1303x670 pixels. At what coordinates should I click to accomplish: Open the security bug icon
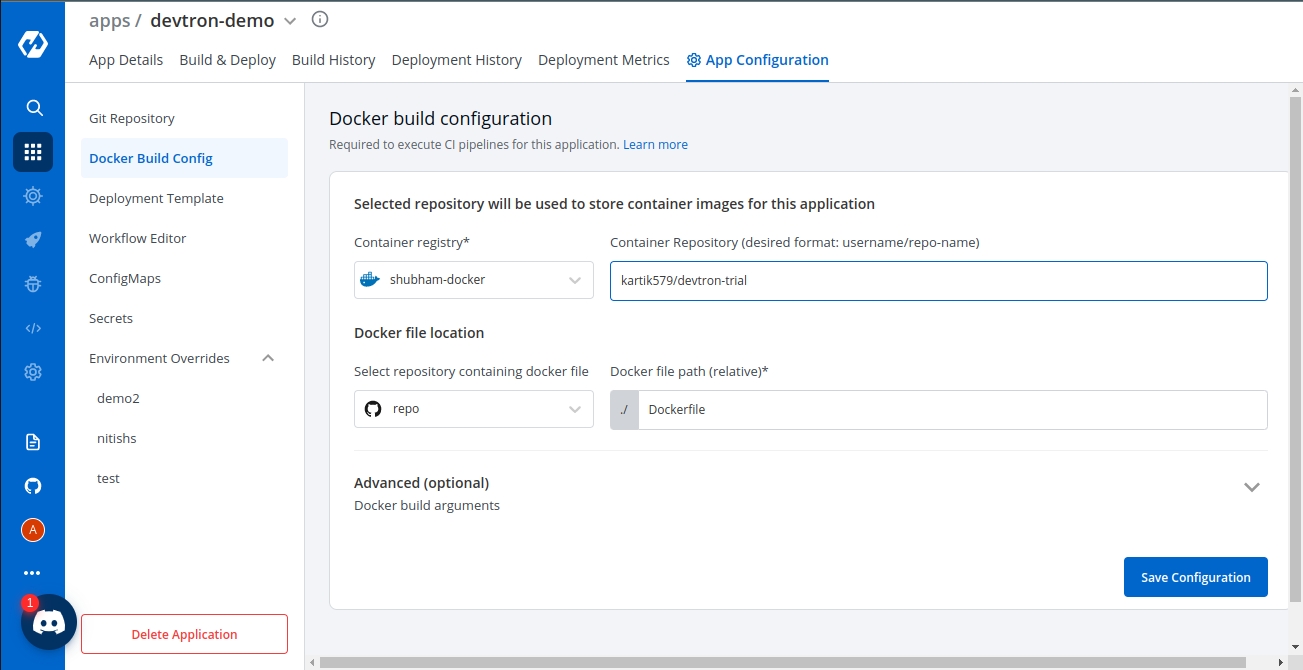click(33, 284)
